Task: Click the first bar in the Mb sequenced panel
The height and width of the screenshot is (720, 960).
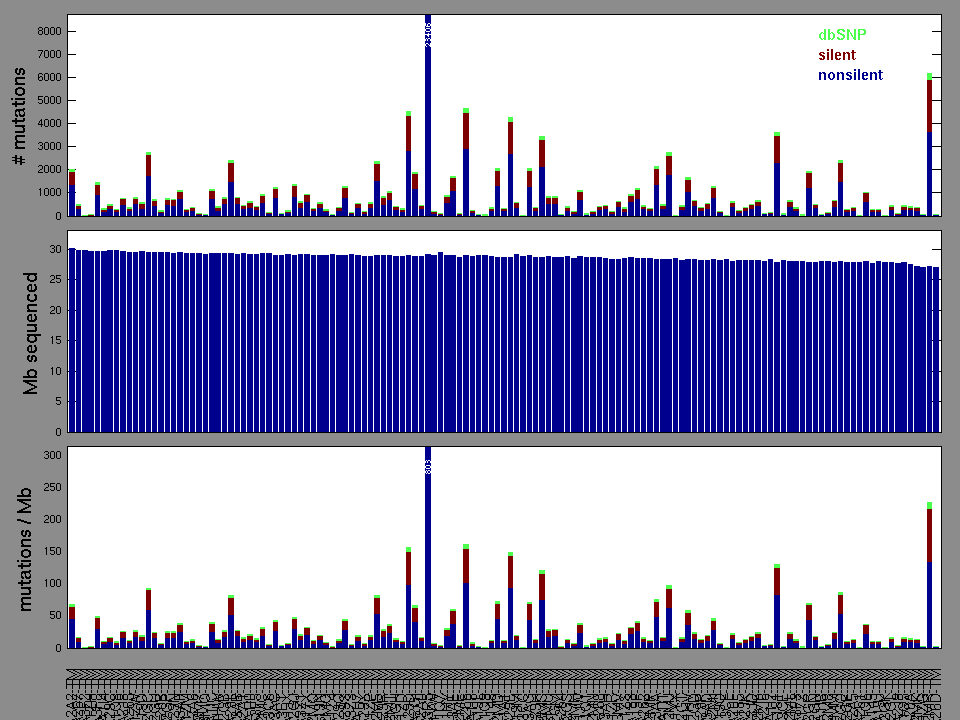Action: point(72,340)
